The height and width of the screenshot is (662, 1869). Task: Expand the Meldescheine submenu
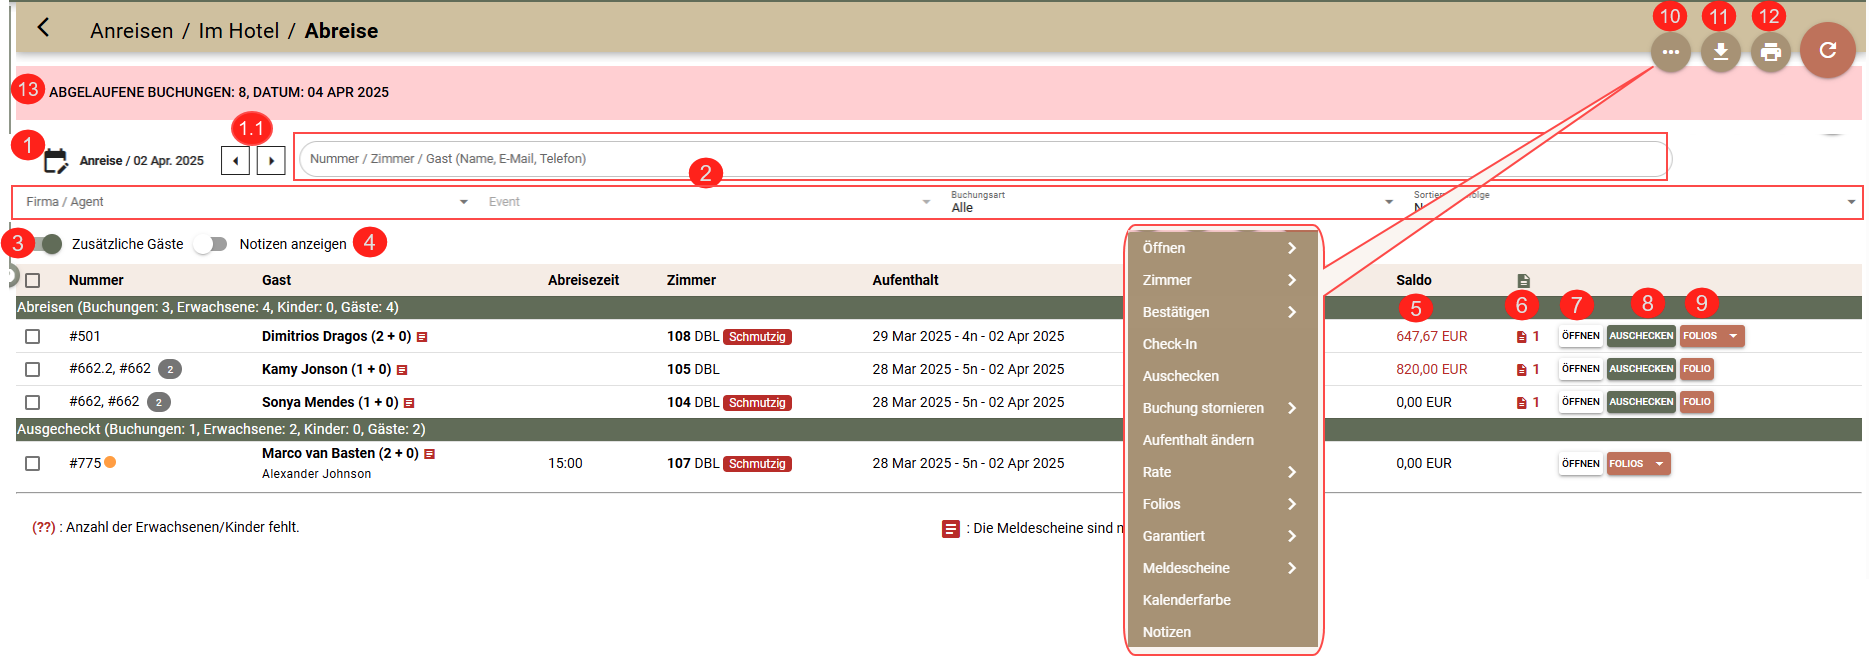1221,568
